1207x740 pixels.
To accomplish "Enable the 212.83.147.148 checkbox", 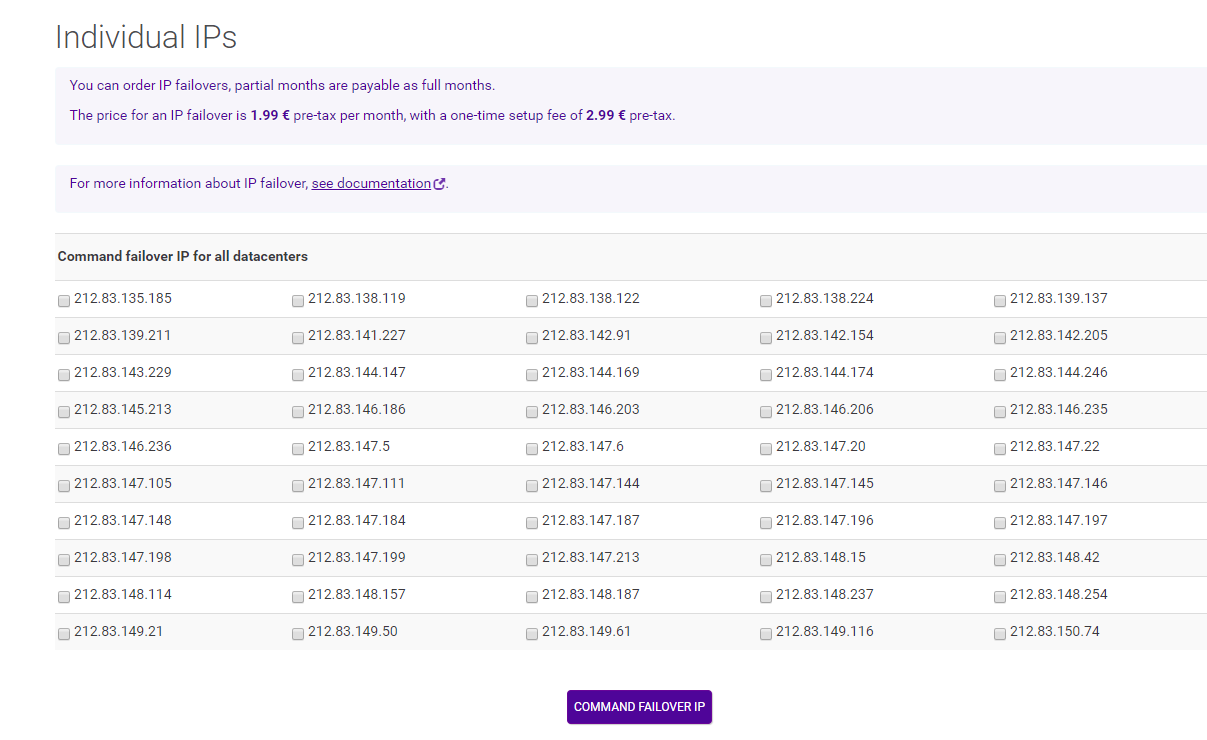I will click(x=64, y=522).
